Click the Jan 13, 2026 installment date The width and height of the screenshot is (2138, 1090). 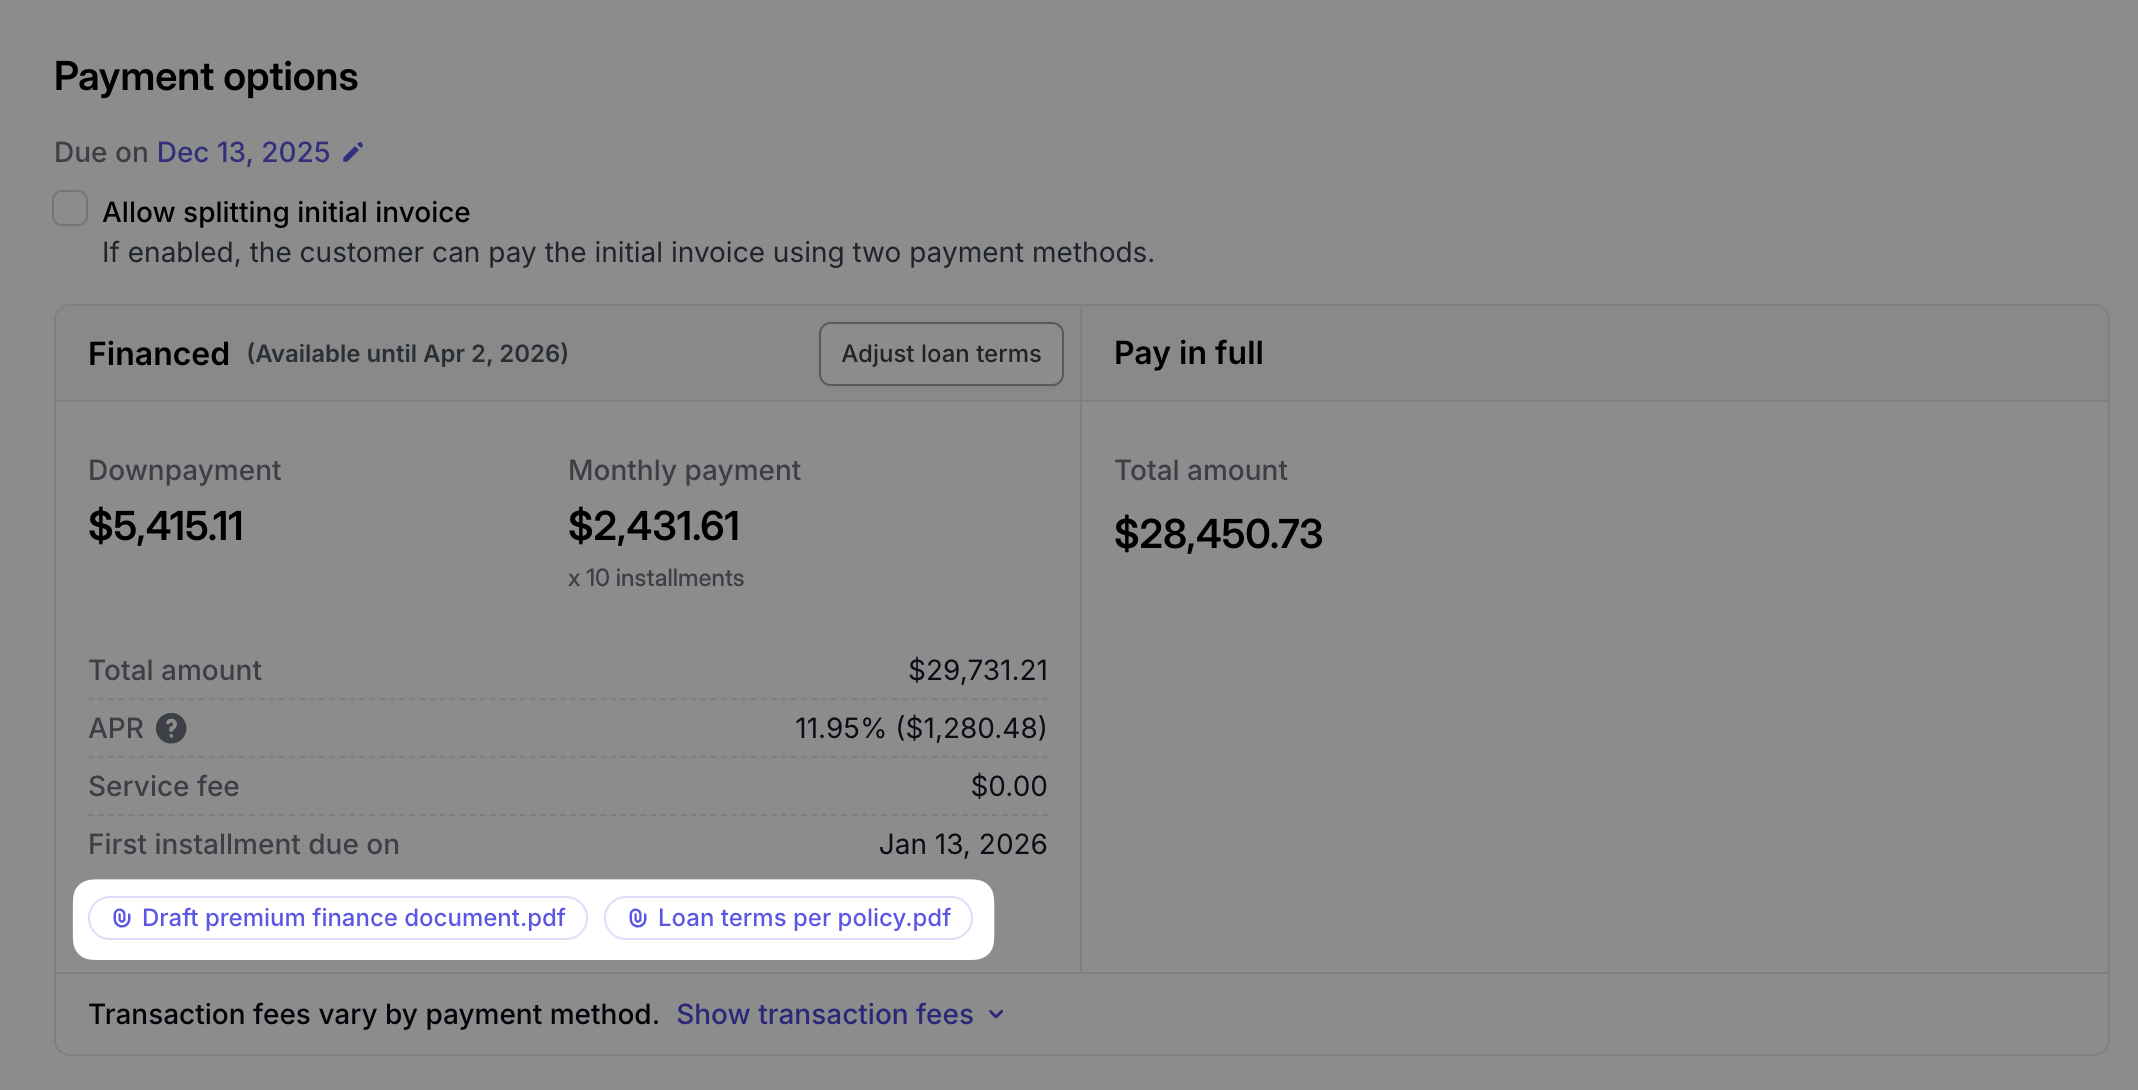coord(963,844)
